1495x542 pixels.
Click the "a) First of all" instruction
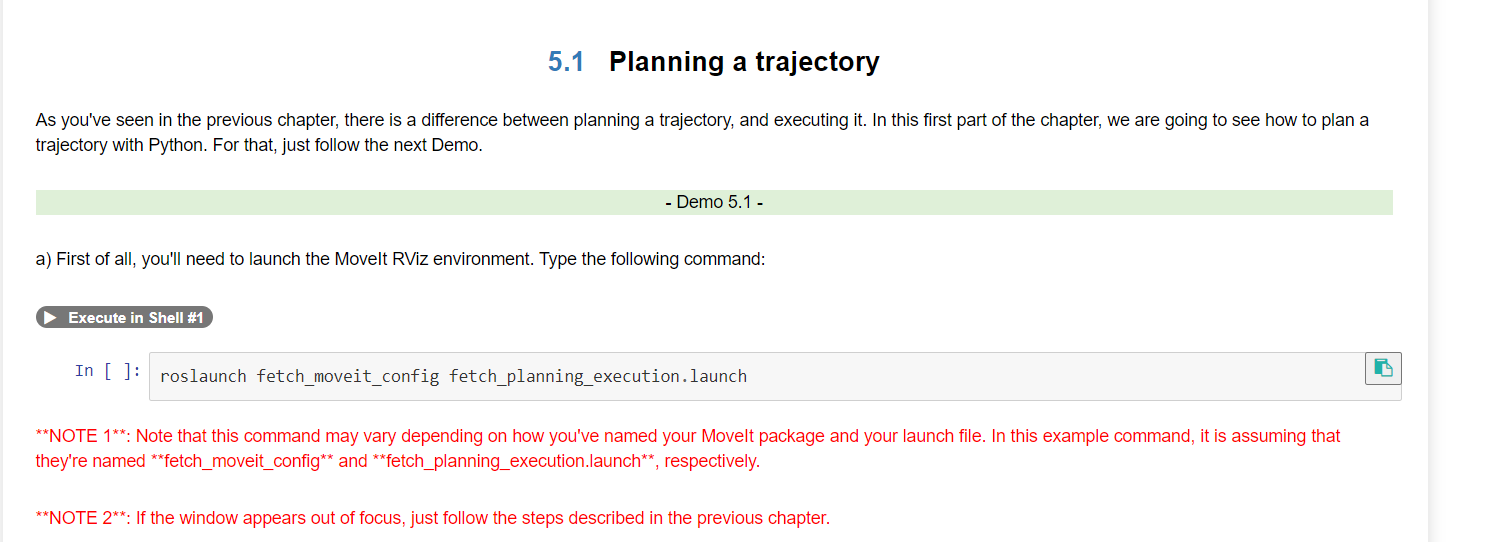tap(400, 259)
